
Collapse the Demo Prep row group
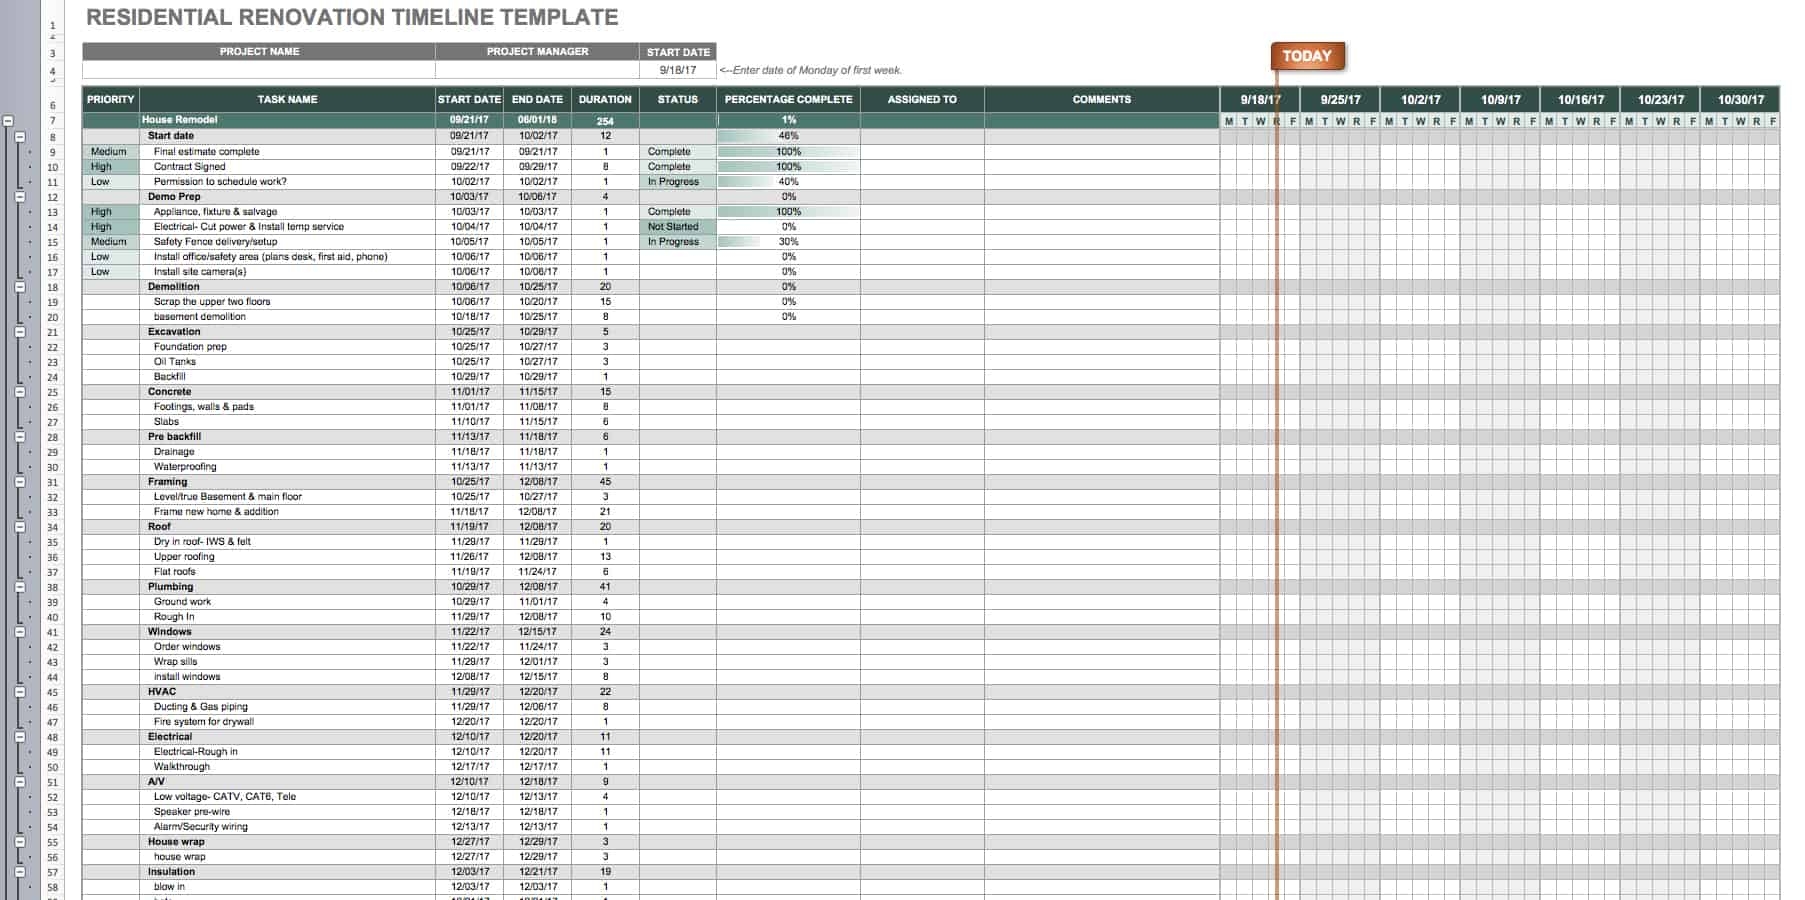(x=22, y=196)
